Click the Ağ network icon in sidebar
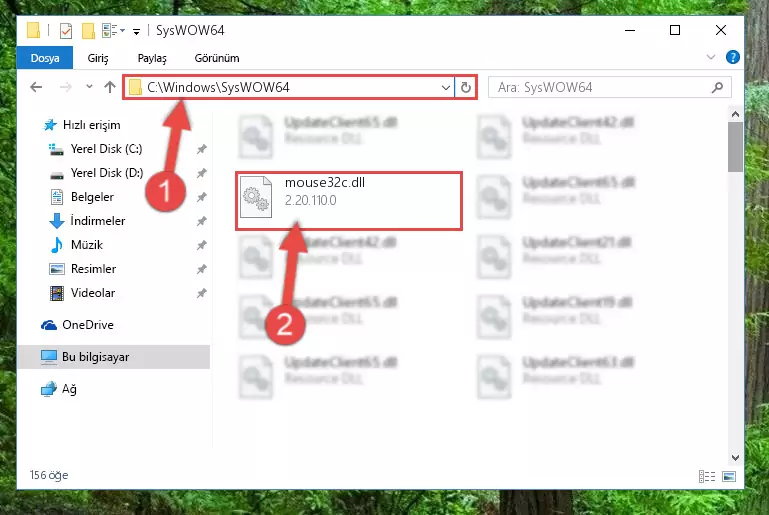This screenshot has height=515, width=769. point(49,389)
